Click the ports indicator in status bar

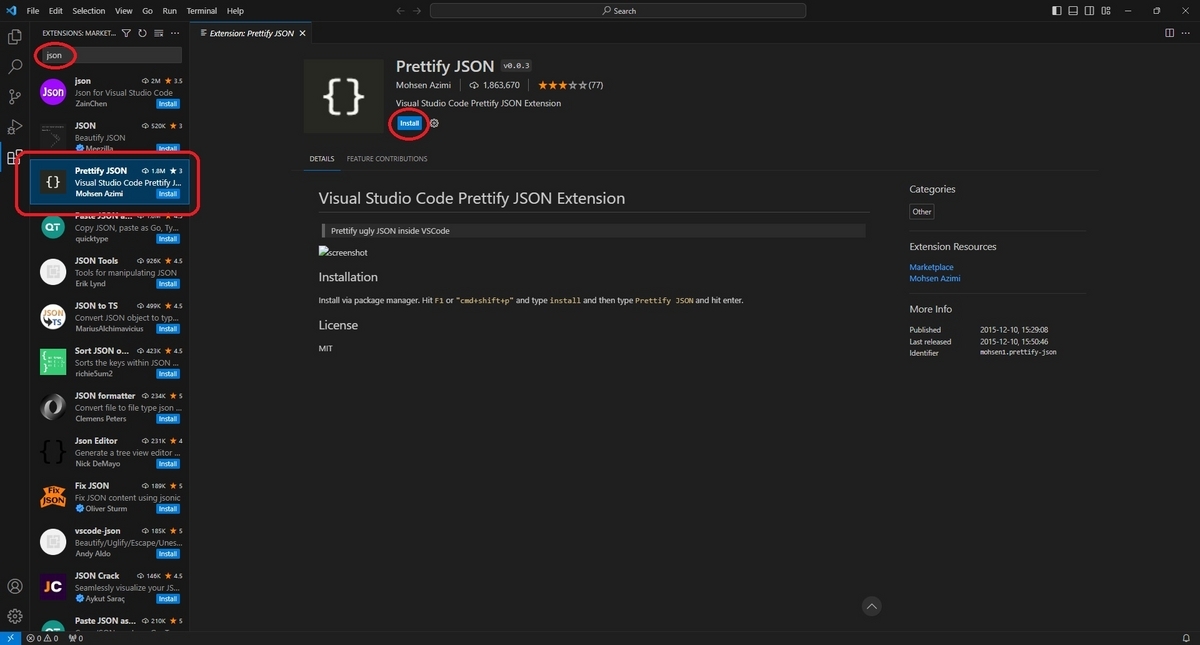[x=76, y=638]
